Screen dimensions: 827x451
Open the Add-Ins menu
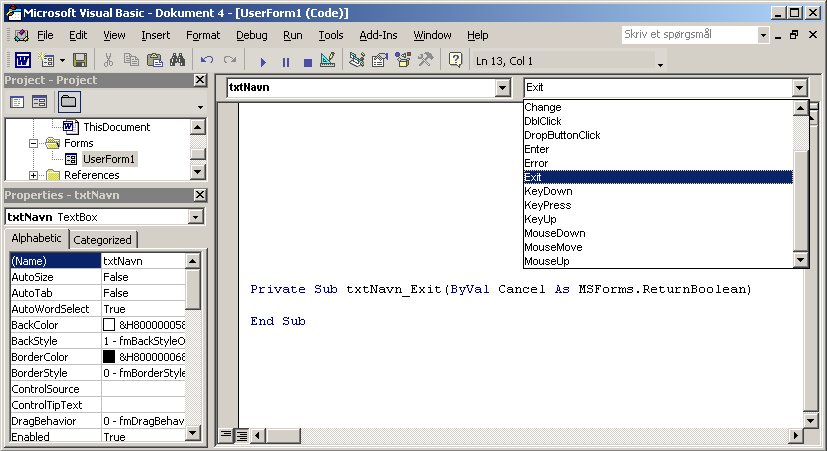coord(378,35)
